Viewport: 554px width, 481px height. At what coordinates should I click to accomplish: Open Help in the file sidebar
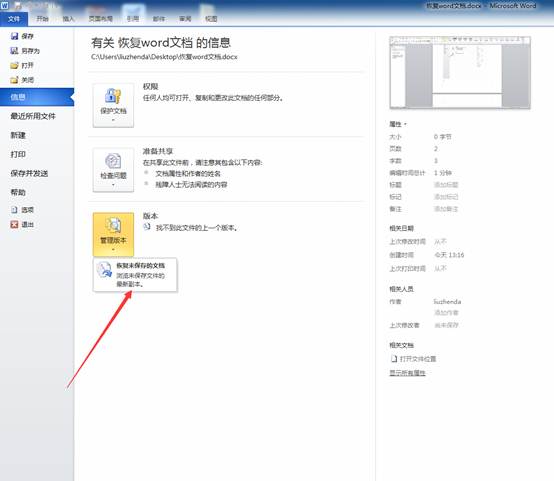(18, 193)
